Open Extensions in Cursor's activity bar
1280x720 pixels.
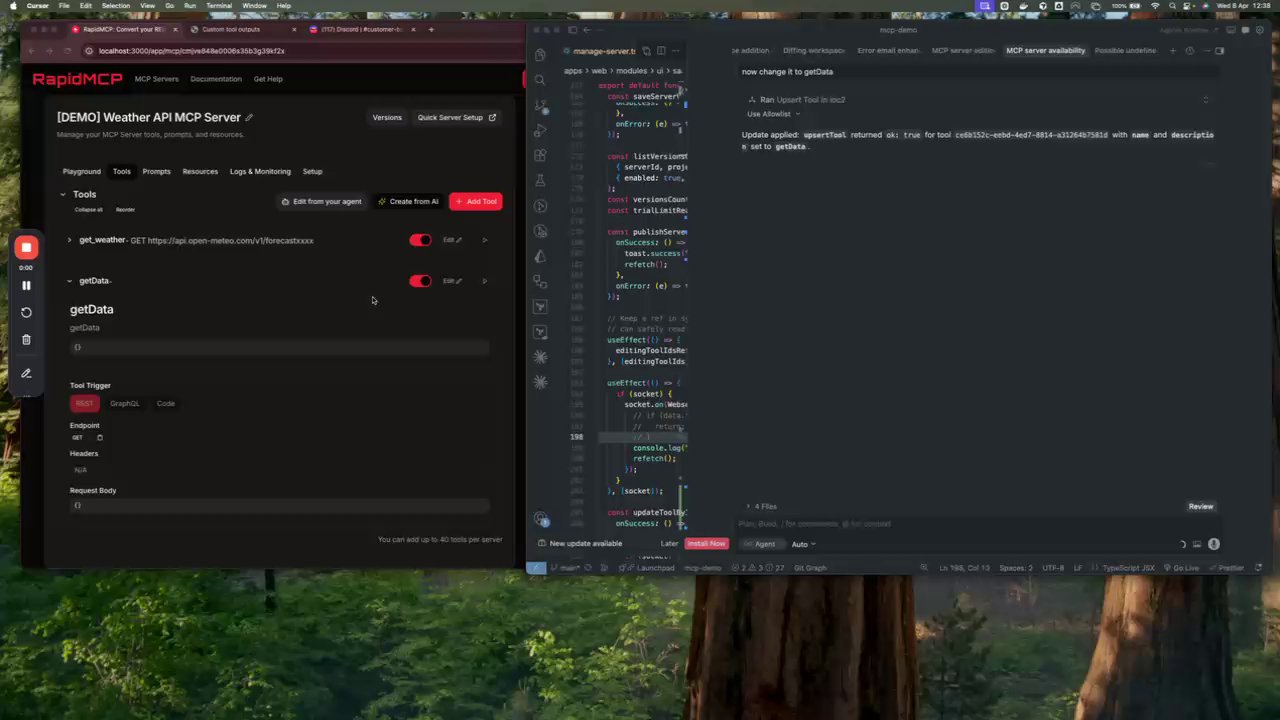coord(541,155)
